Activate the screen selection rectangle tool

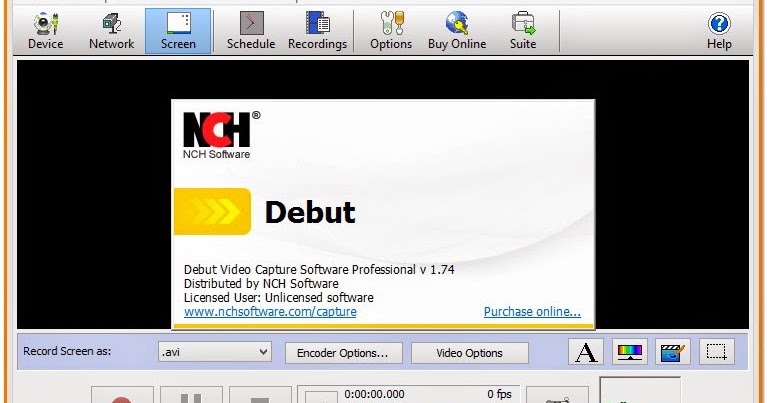717,352
